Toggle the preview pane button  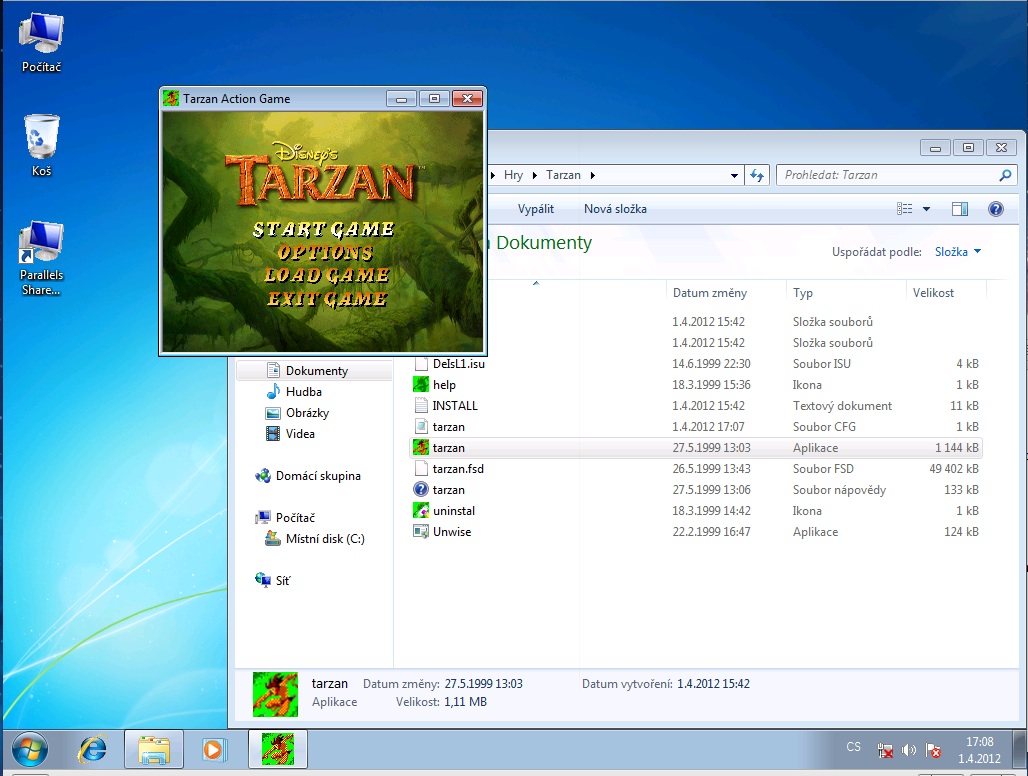coord(960,209)
